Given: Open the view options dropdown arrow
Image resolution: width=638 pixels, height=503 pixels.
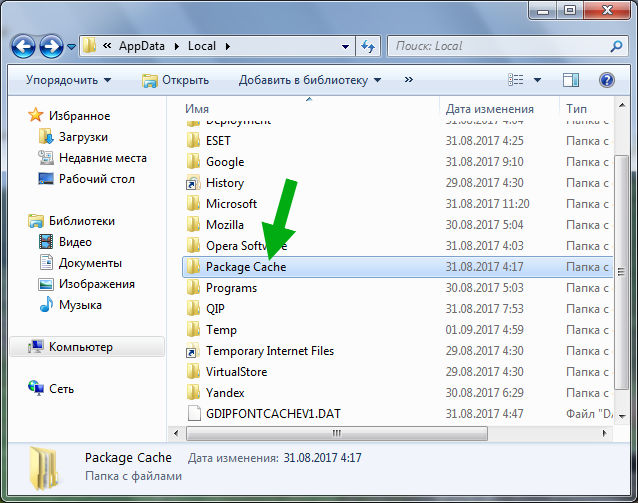Looking at the screenshot, I should (x=537, y=80).
